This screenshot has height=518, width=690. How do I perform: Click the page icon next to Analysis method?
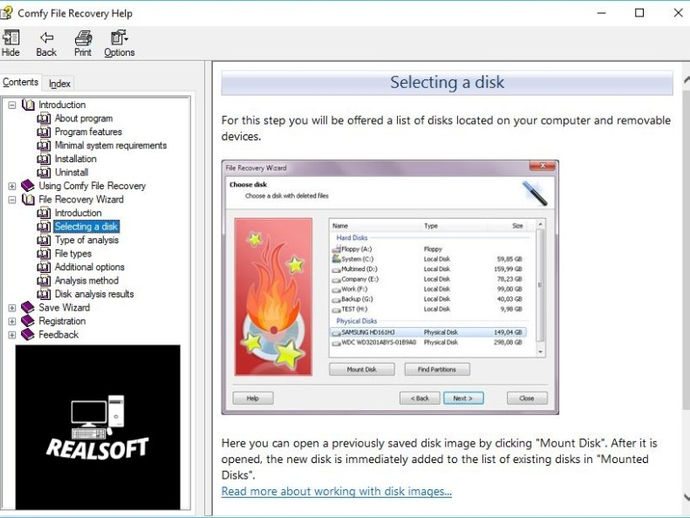pyautogui.click(x=44, y=281)
